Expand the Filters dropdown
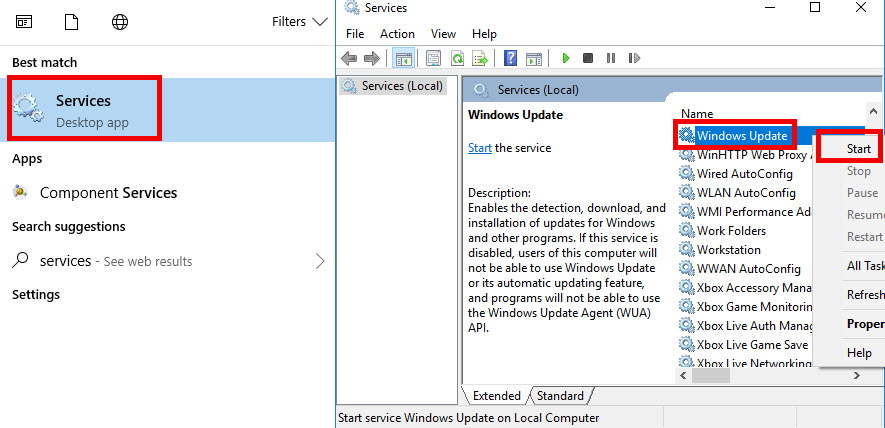The height and width of the screenshot is (428, 885). (x=299, y=21)
